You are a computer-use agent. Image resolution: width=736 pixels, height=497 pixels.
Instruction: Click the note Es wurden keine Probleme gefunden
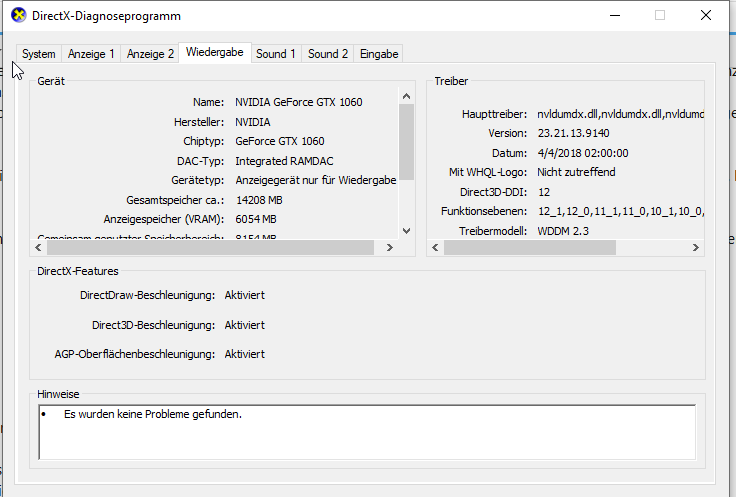[x=153, y=414]
